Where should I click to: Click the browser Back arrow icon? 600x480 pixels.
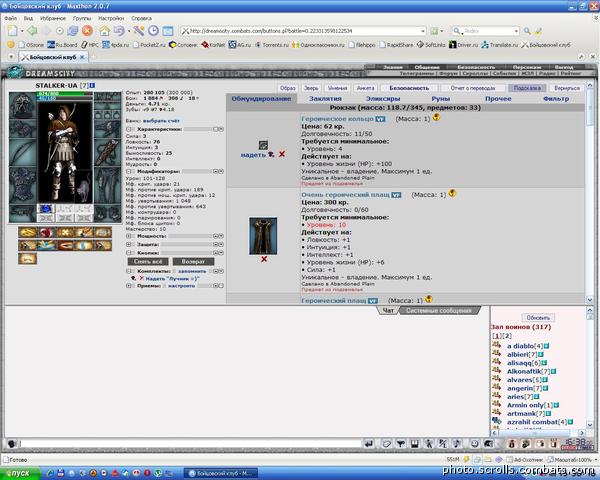pos(33,31)
